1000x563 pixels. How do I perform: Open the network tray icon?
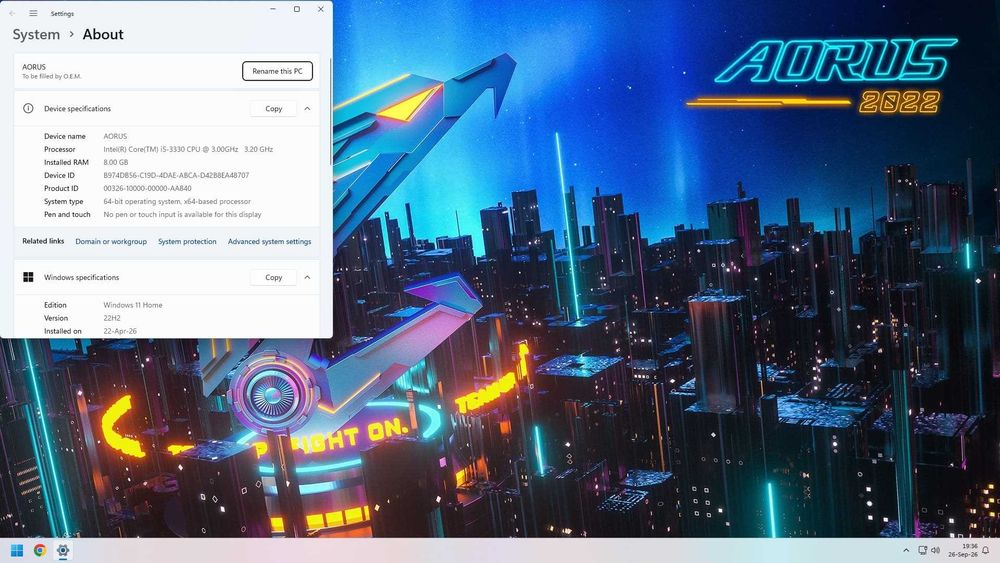(922, 550)
